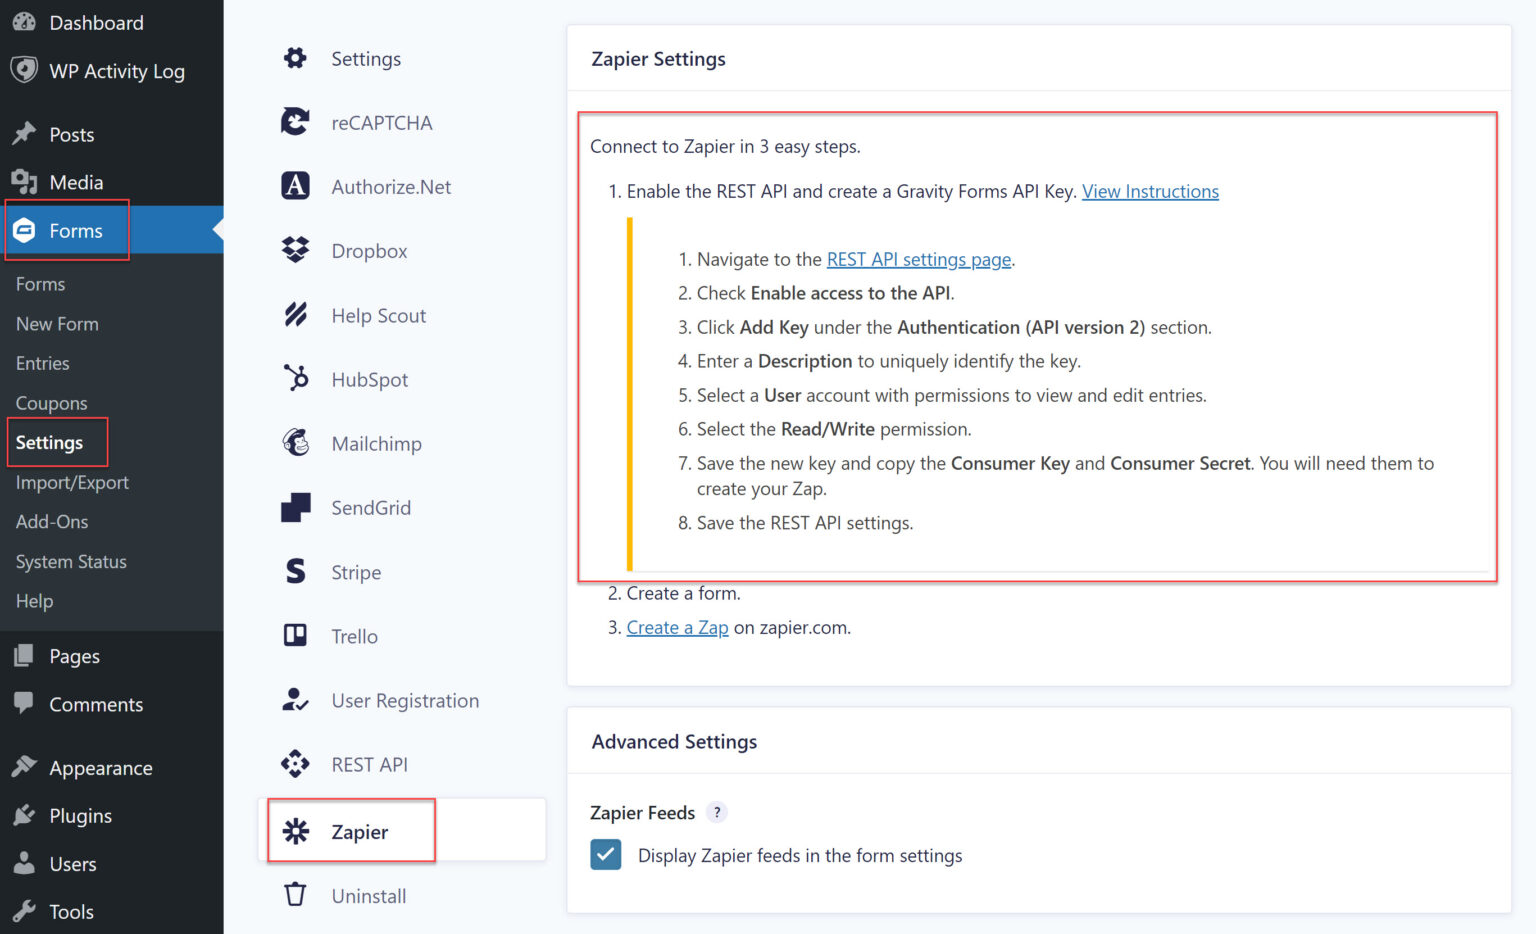Follow the "Create a Zap" link

677,627
